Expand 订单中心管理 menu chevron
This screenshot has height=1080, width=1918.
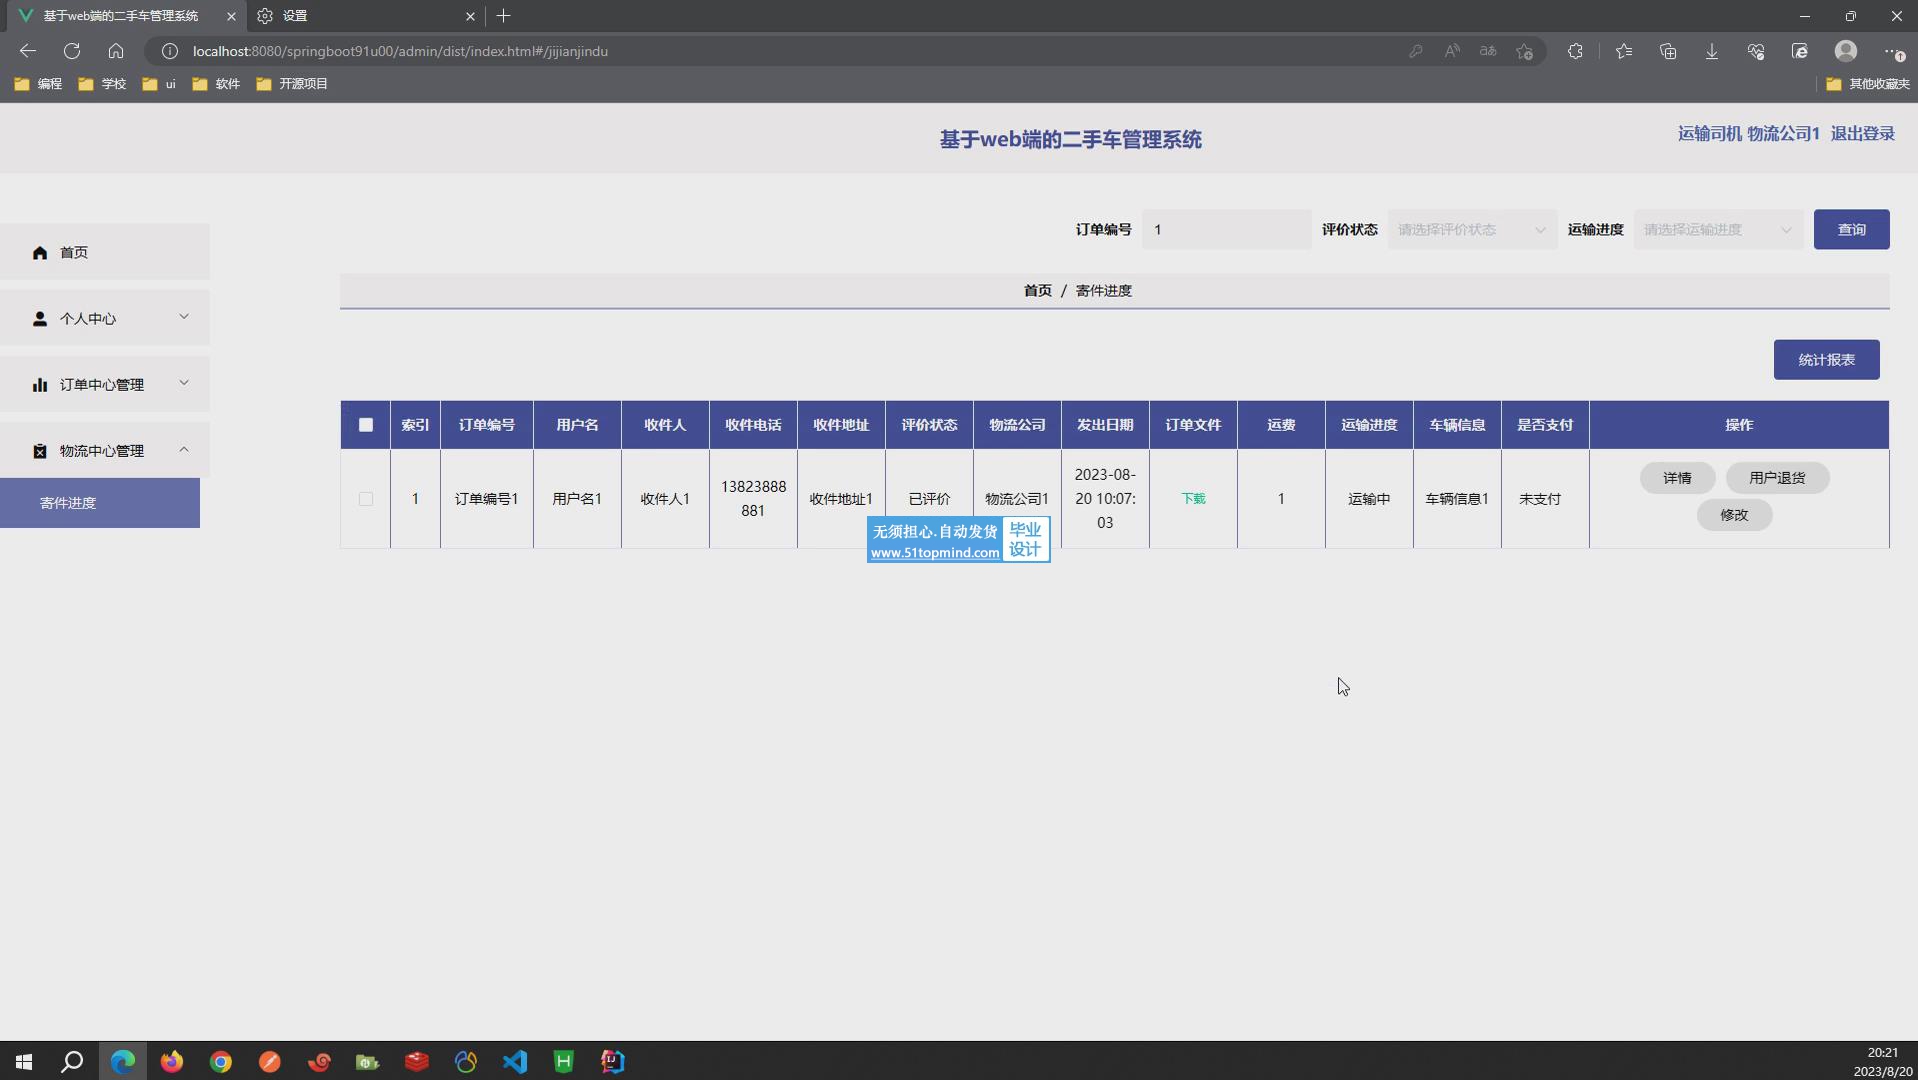pyautogui.click(x=184, y=383)
